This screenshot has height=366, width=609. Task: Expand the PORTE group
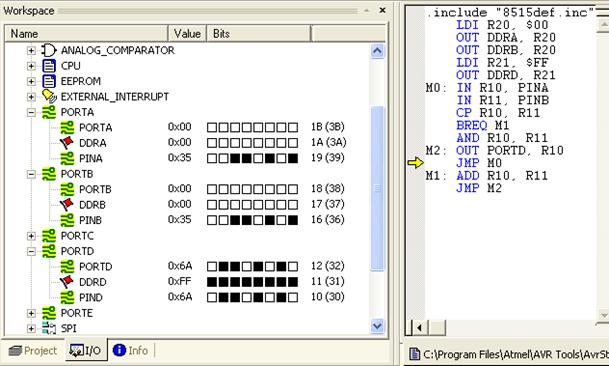click(31, 313)
